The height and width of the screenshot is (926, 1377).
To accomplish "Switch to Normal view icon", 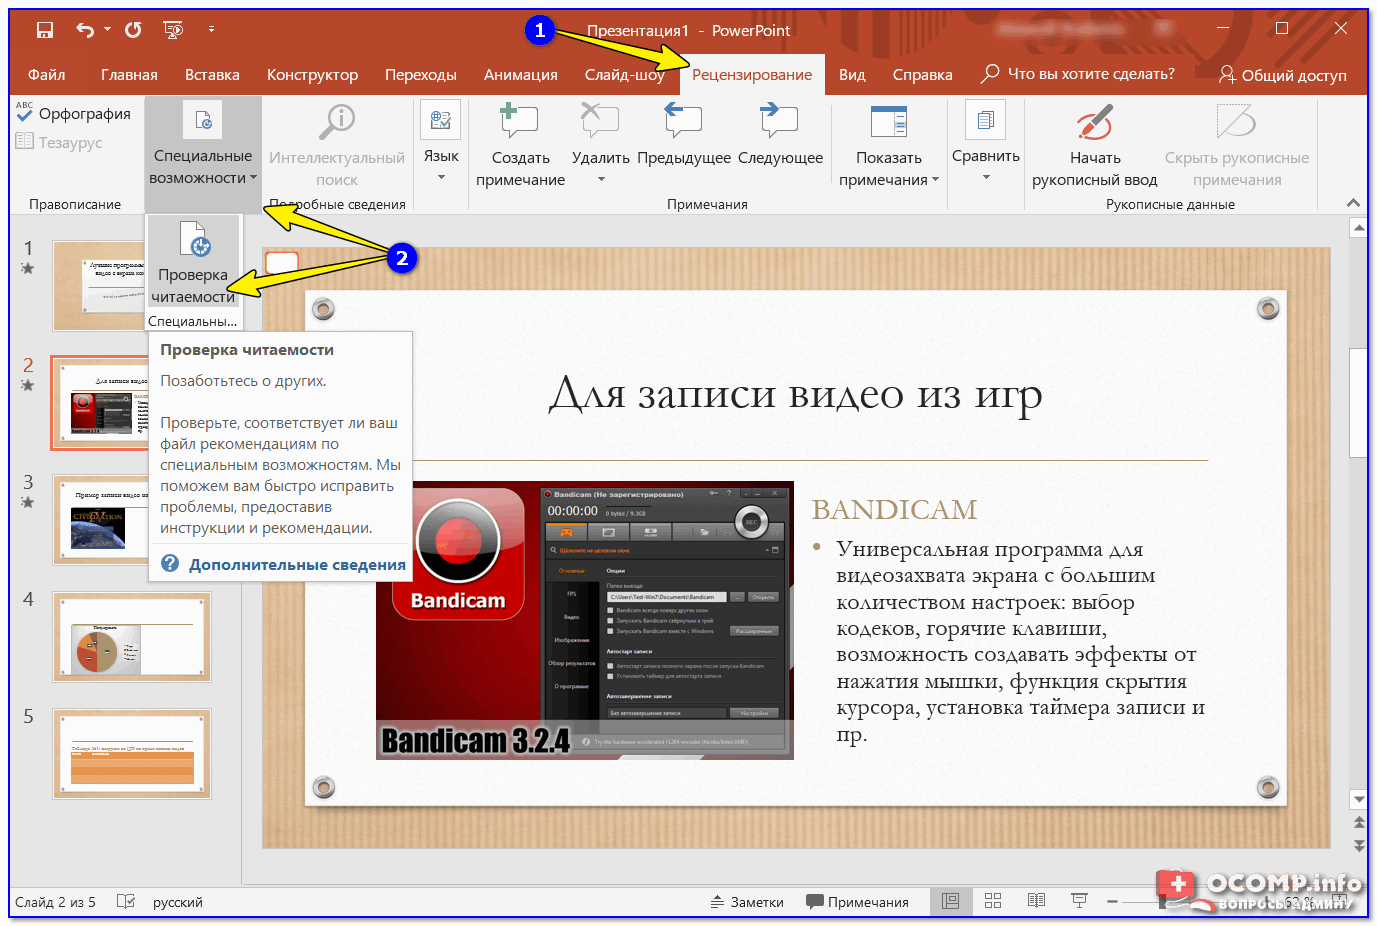I will pos(950,901).
